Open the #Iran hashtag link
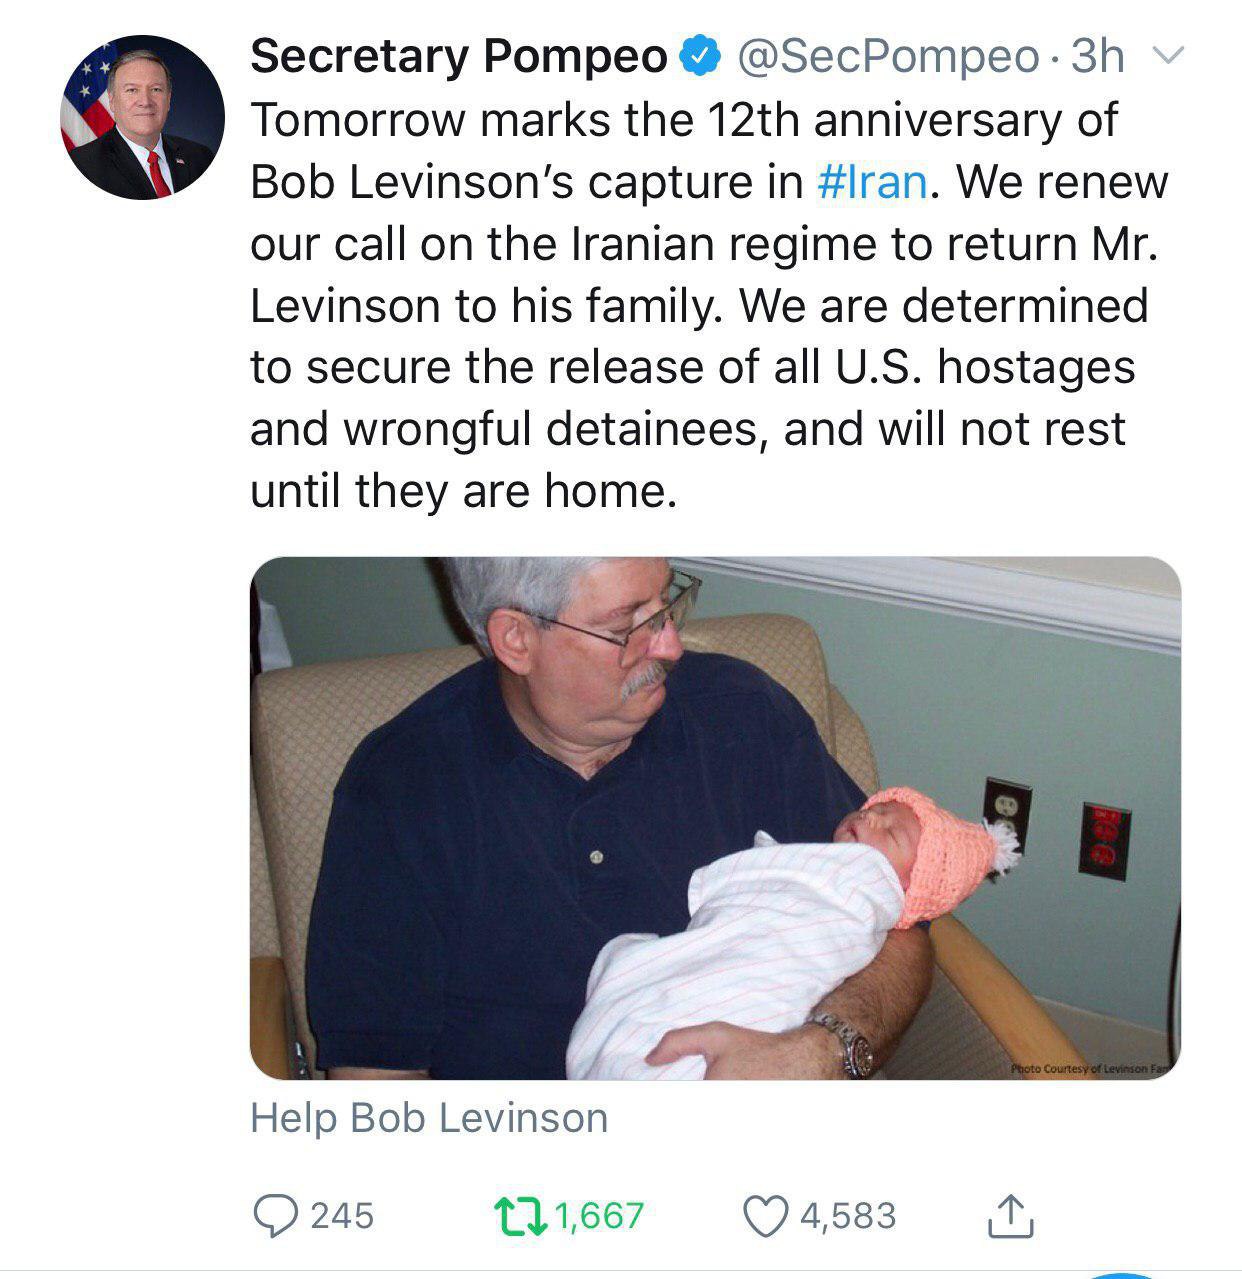The height and width of the screenshot is (1279, 1242). [872, 181]
